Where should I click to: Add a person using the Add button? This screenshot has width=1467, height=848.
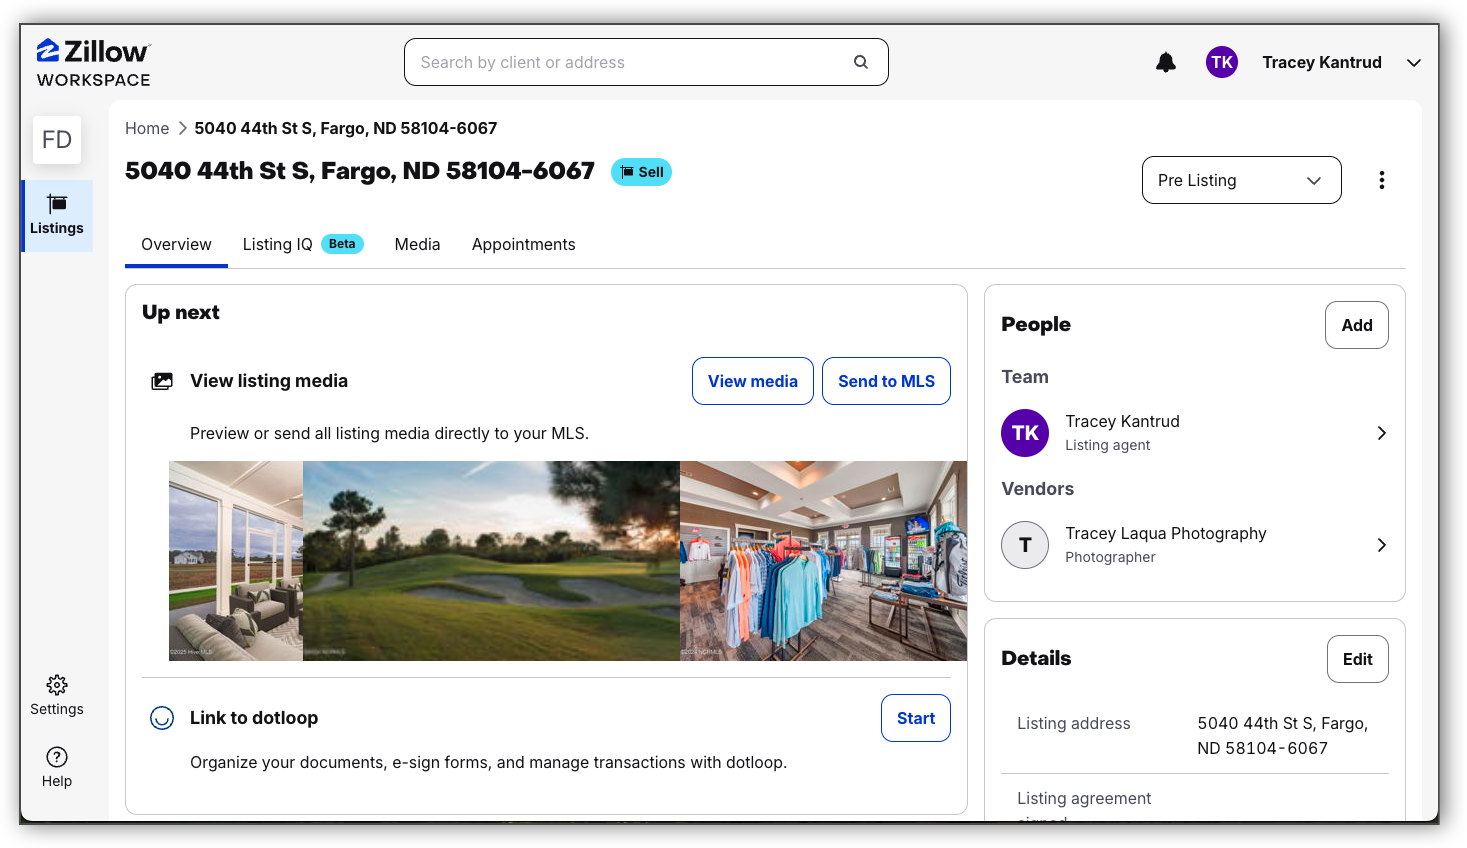(x=1356, y=324)
